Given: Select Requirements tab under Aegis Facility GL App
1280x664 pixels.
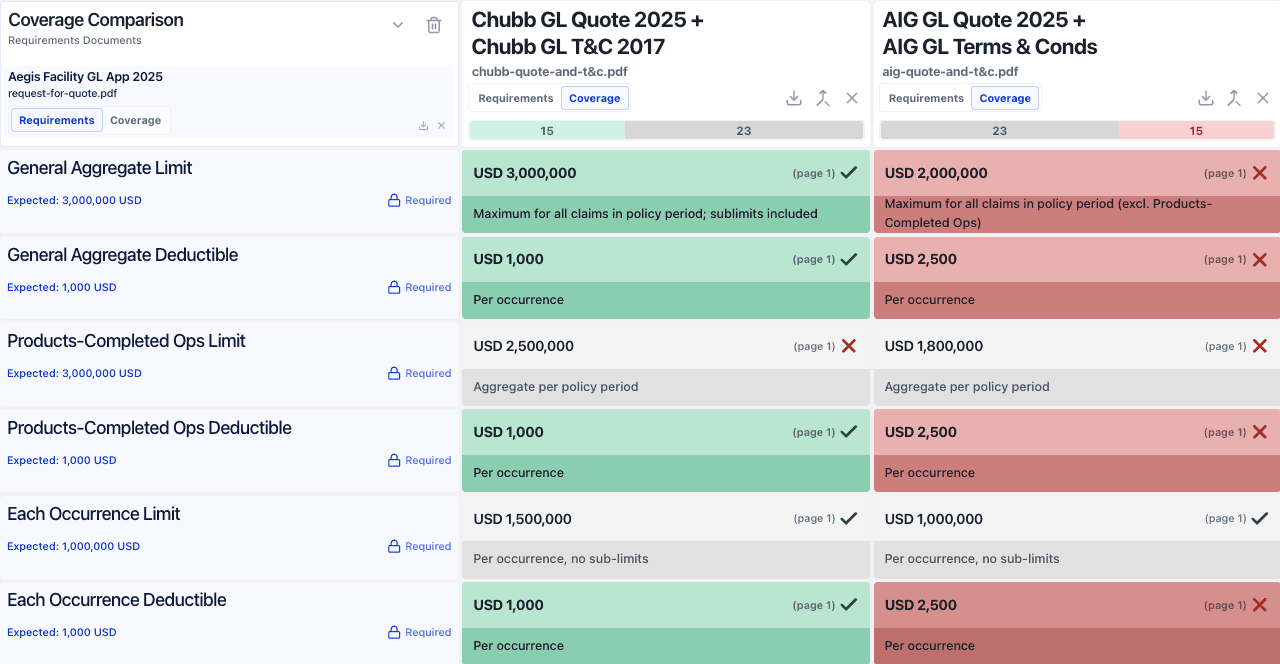Looking at the screenshot, I should 57,120.
